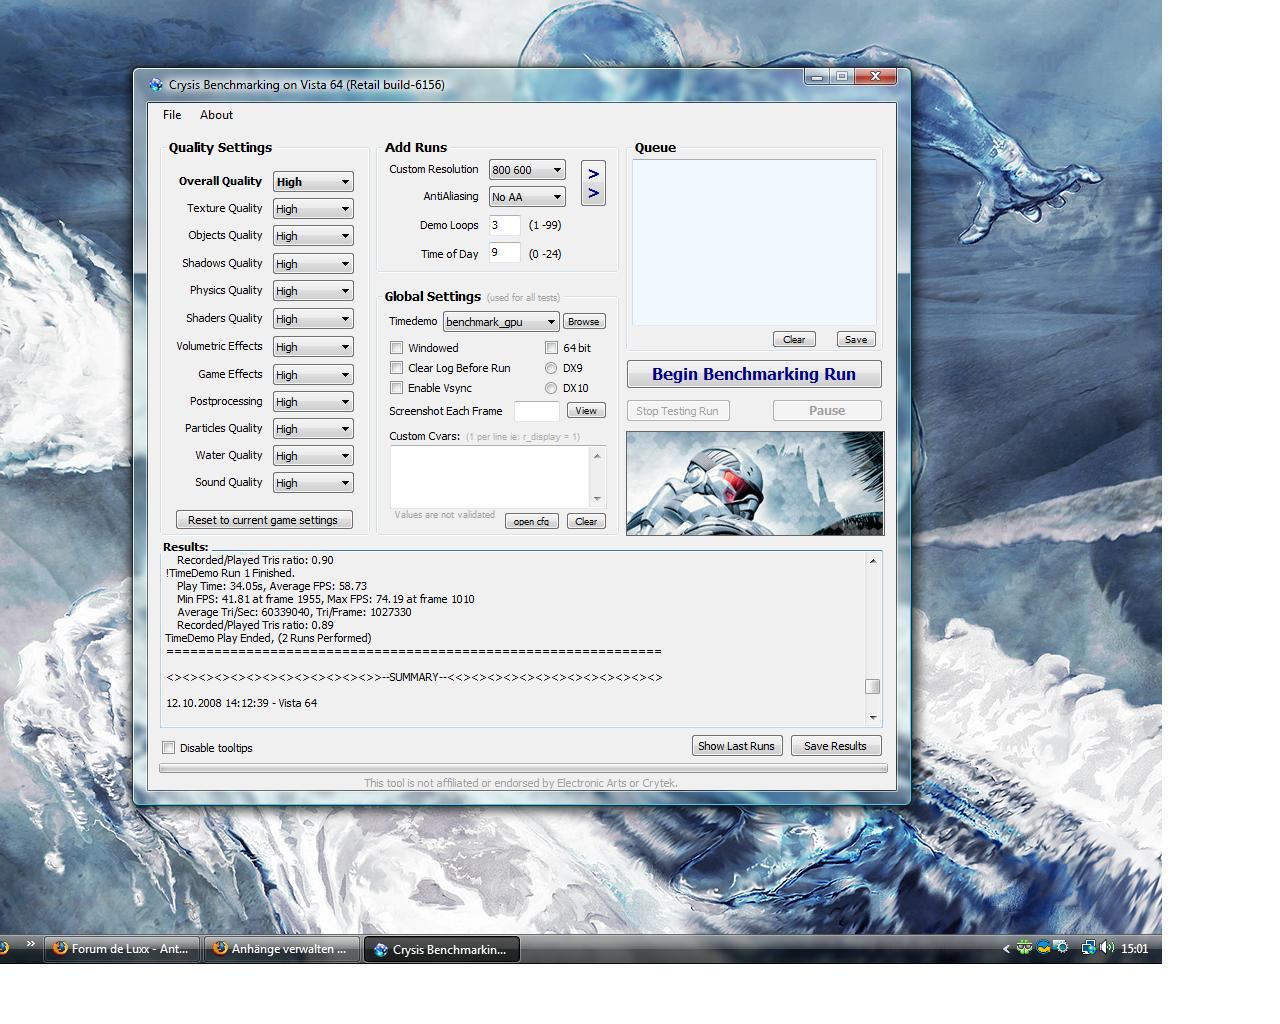Viewport: 1280px width, 1024px height.
Task: Activate the Crysis Benchmarking taskbar button
Action: pos(441,950)
